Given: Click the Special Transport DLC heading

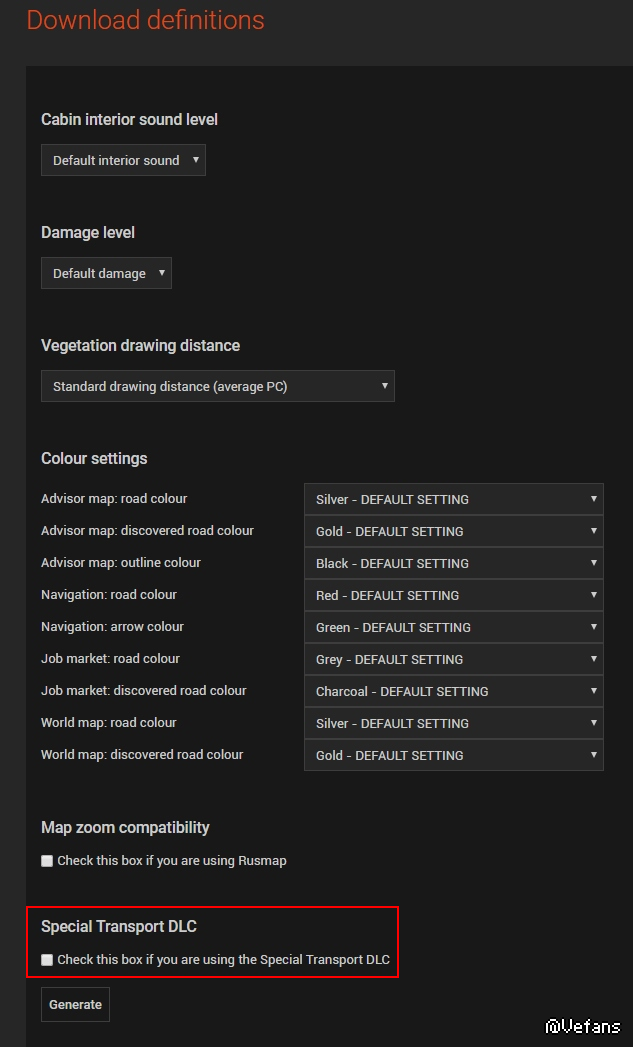Looking at the screenshot, I should [x=119, y=926].
